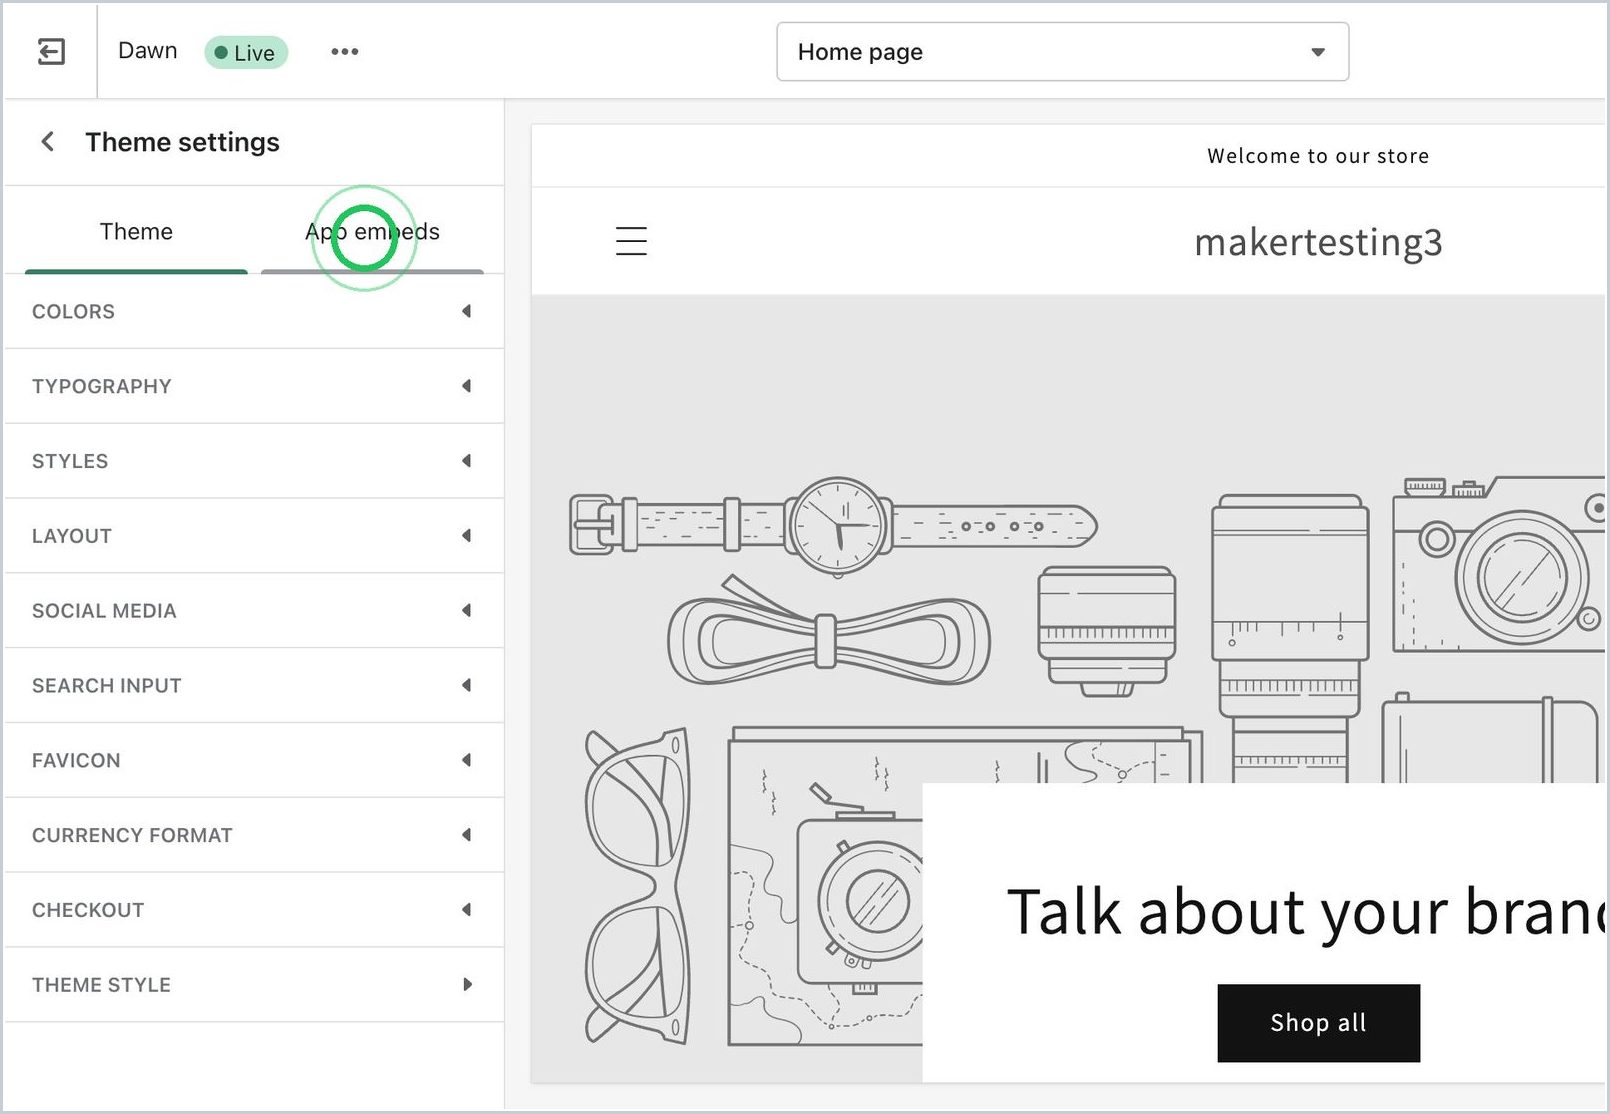Select the Talk about your brand heading
This screenshot has width=1610, height=1114.
click(x=1306, y=912)
